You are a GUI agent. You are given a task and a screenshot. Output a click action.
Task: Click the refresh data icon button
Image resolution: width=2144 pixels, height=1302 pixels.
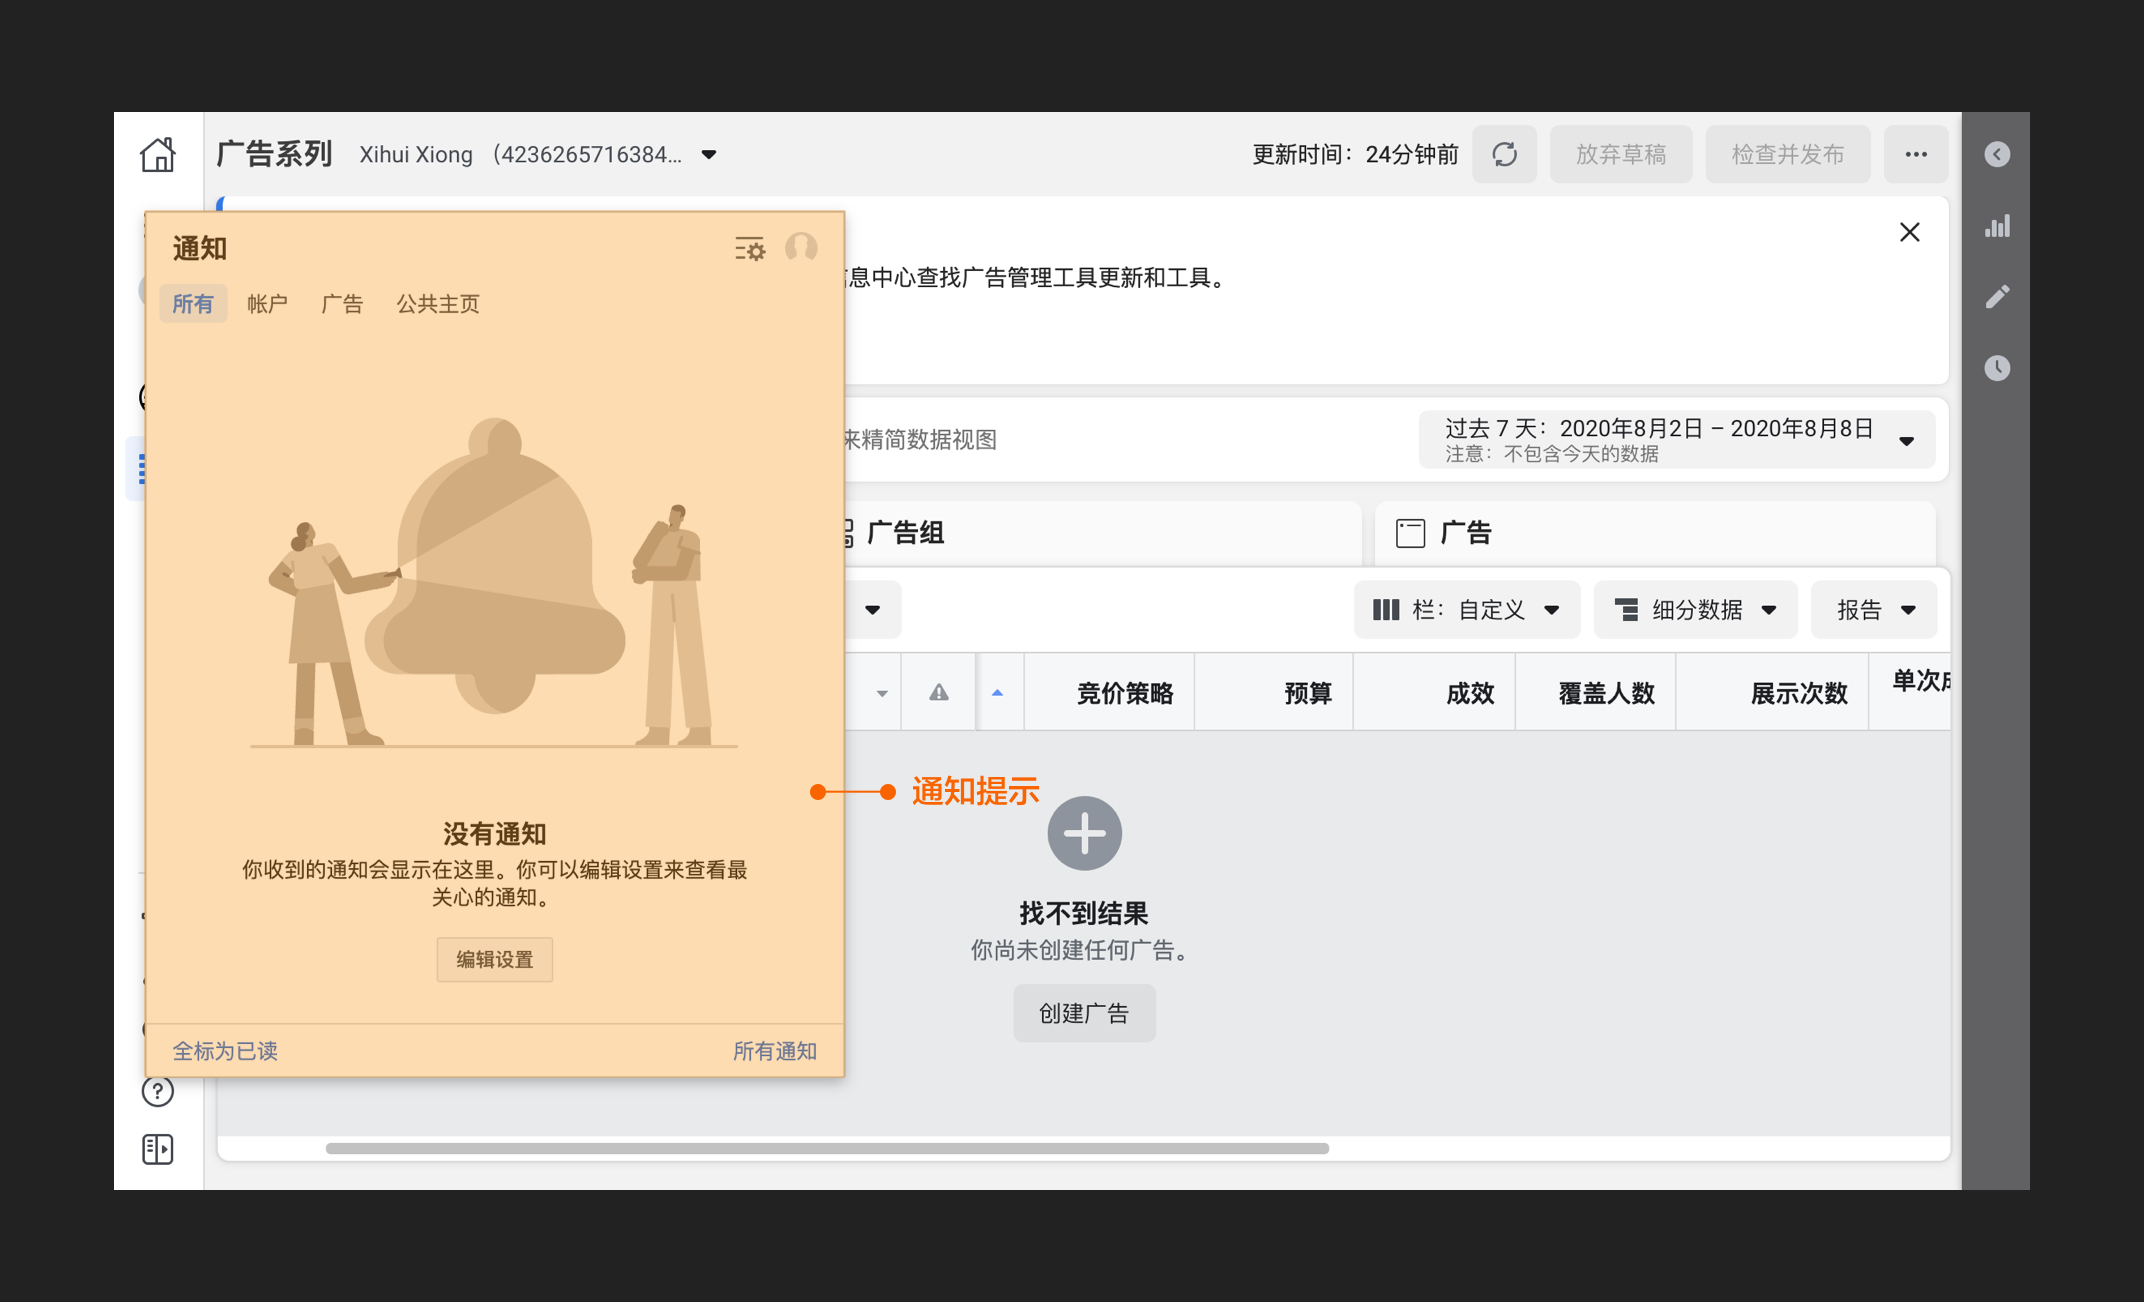[1504, 154]
